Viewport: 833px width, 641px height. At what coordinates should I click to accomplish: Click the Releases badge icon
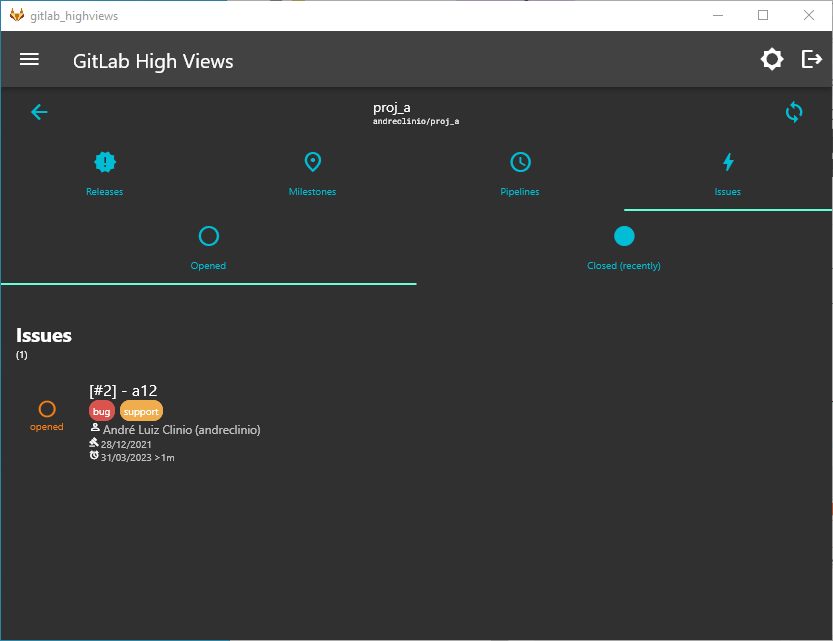[x=105, y=162]
